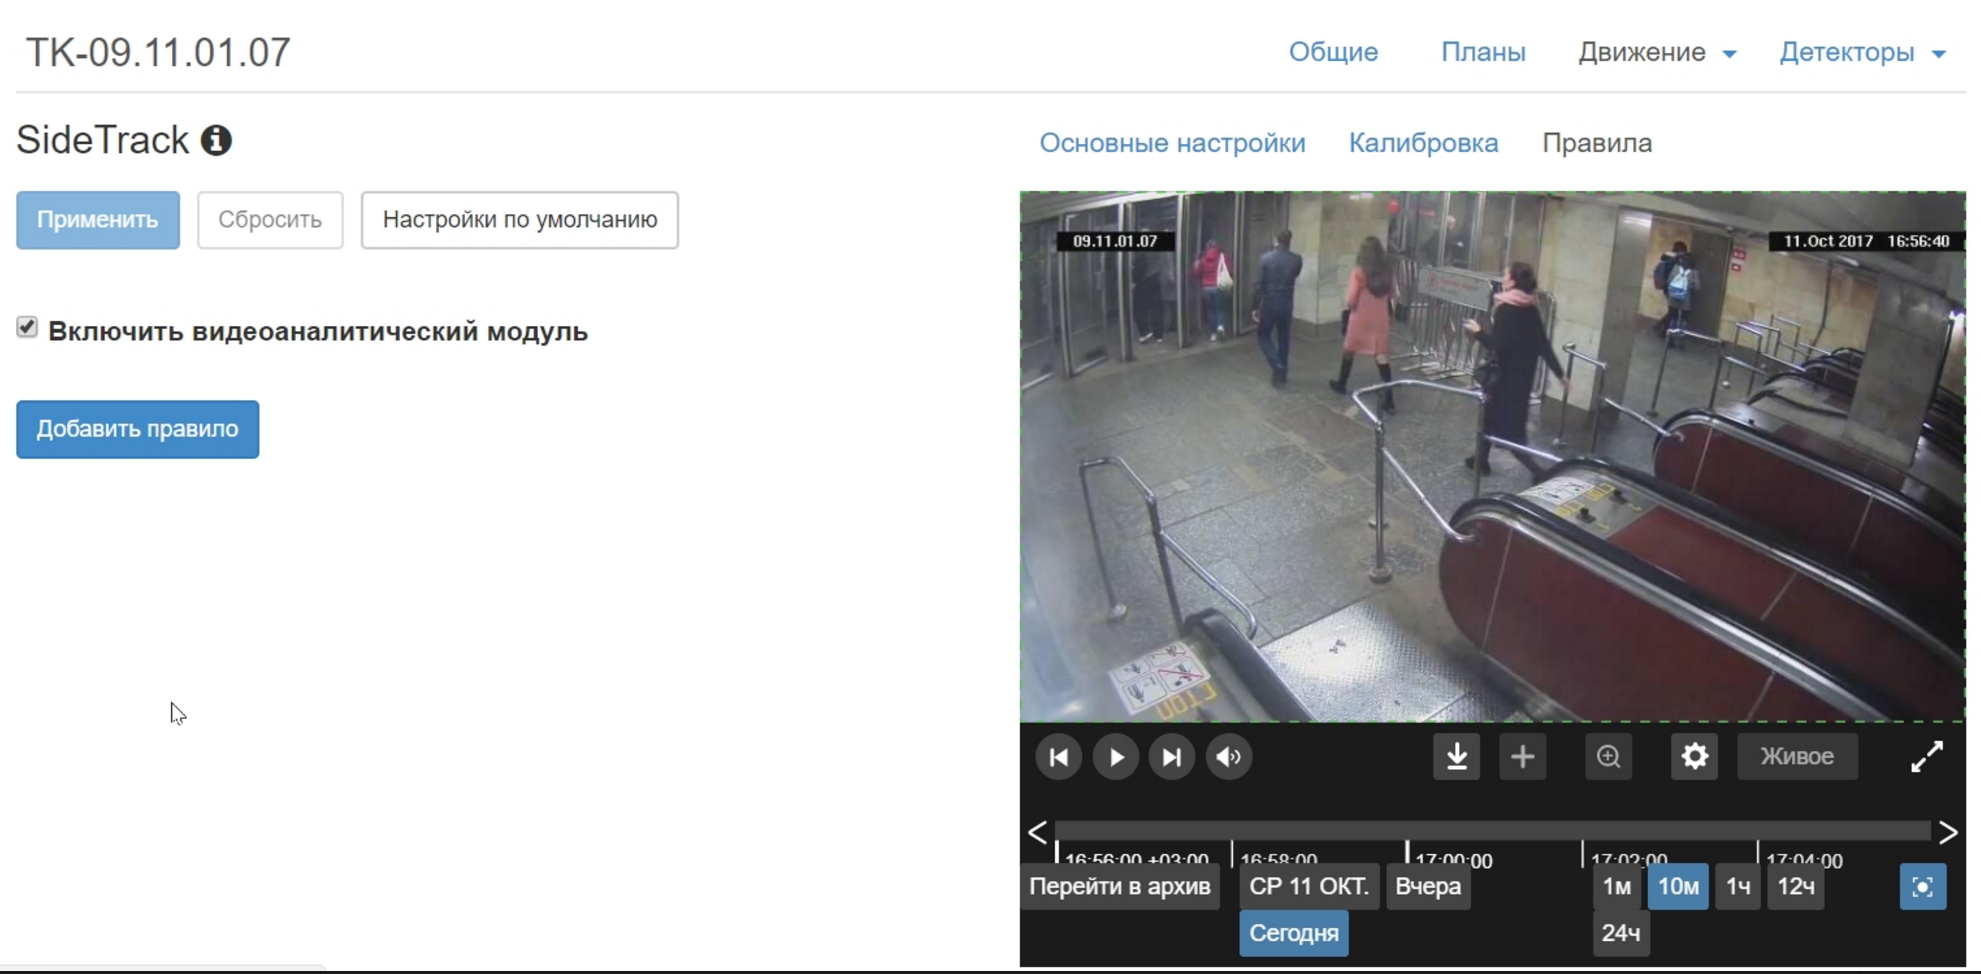
Task: Switch to Калибровка tab
Action: click(x=1423, y=143)
